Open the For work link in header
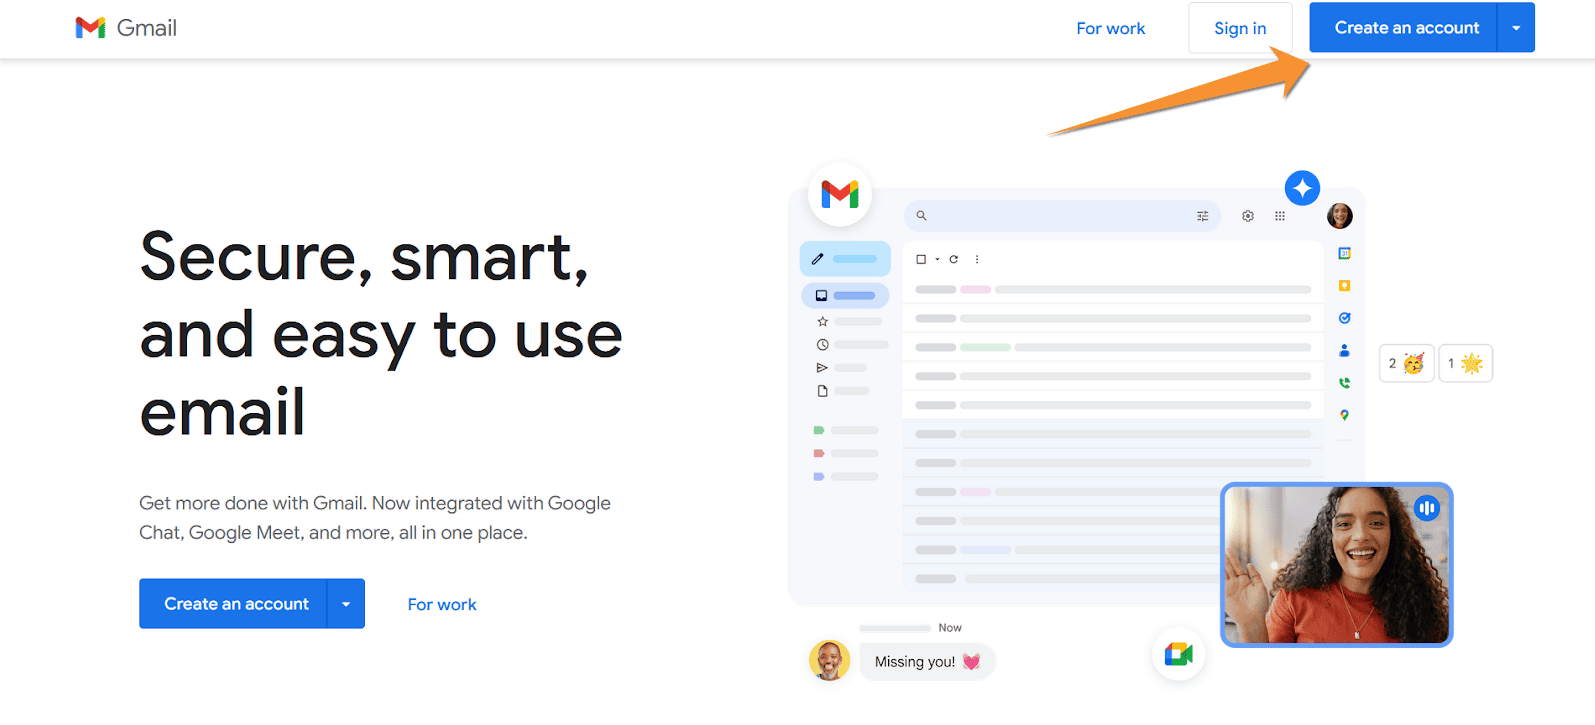The image size is (1595, 725). coord(1110,29)
